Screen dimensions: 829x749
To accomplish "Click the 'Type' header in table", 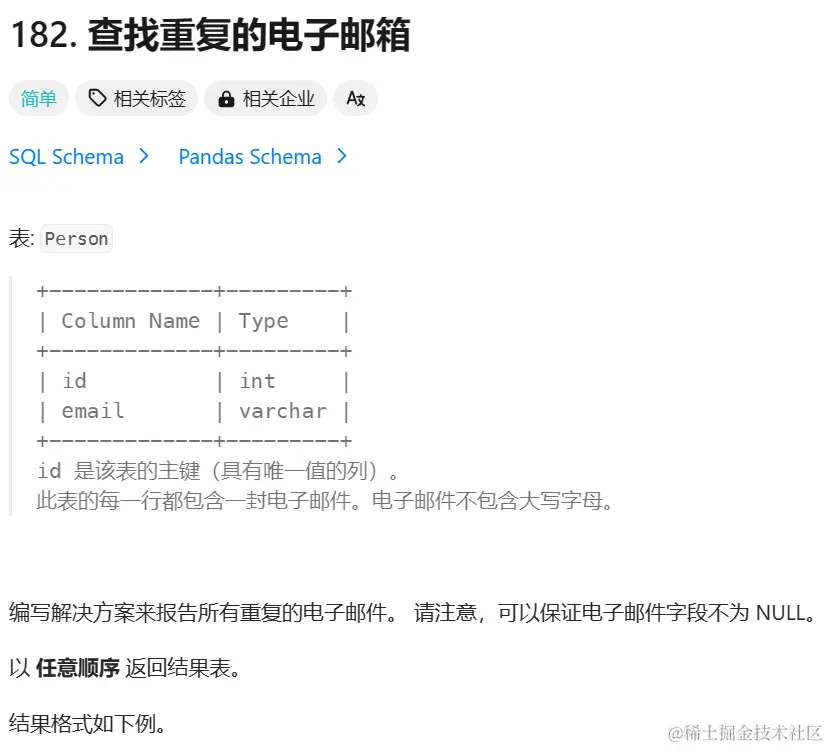I will coord(264,321).
